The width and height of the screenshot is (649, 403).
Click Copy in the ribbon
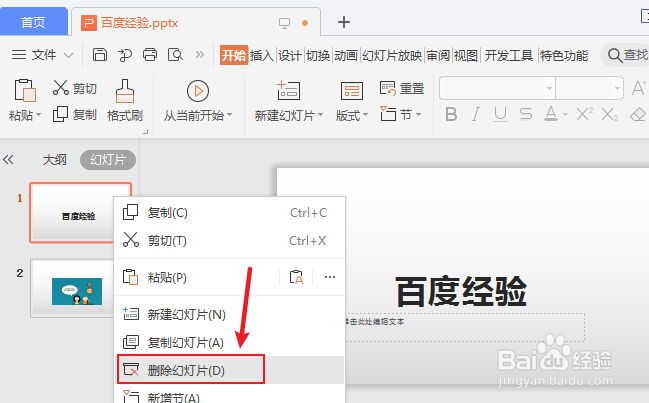pos(75,114)
